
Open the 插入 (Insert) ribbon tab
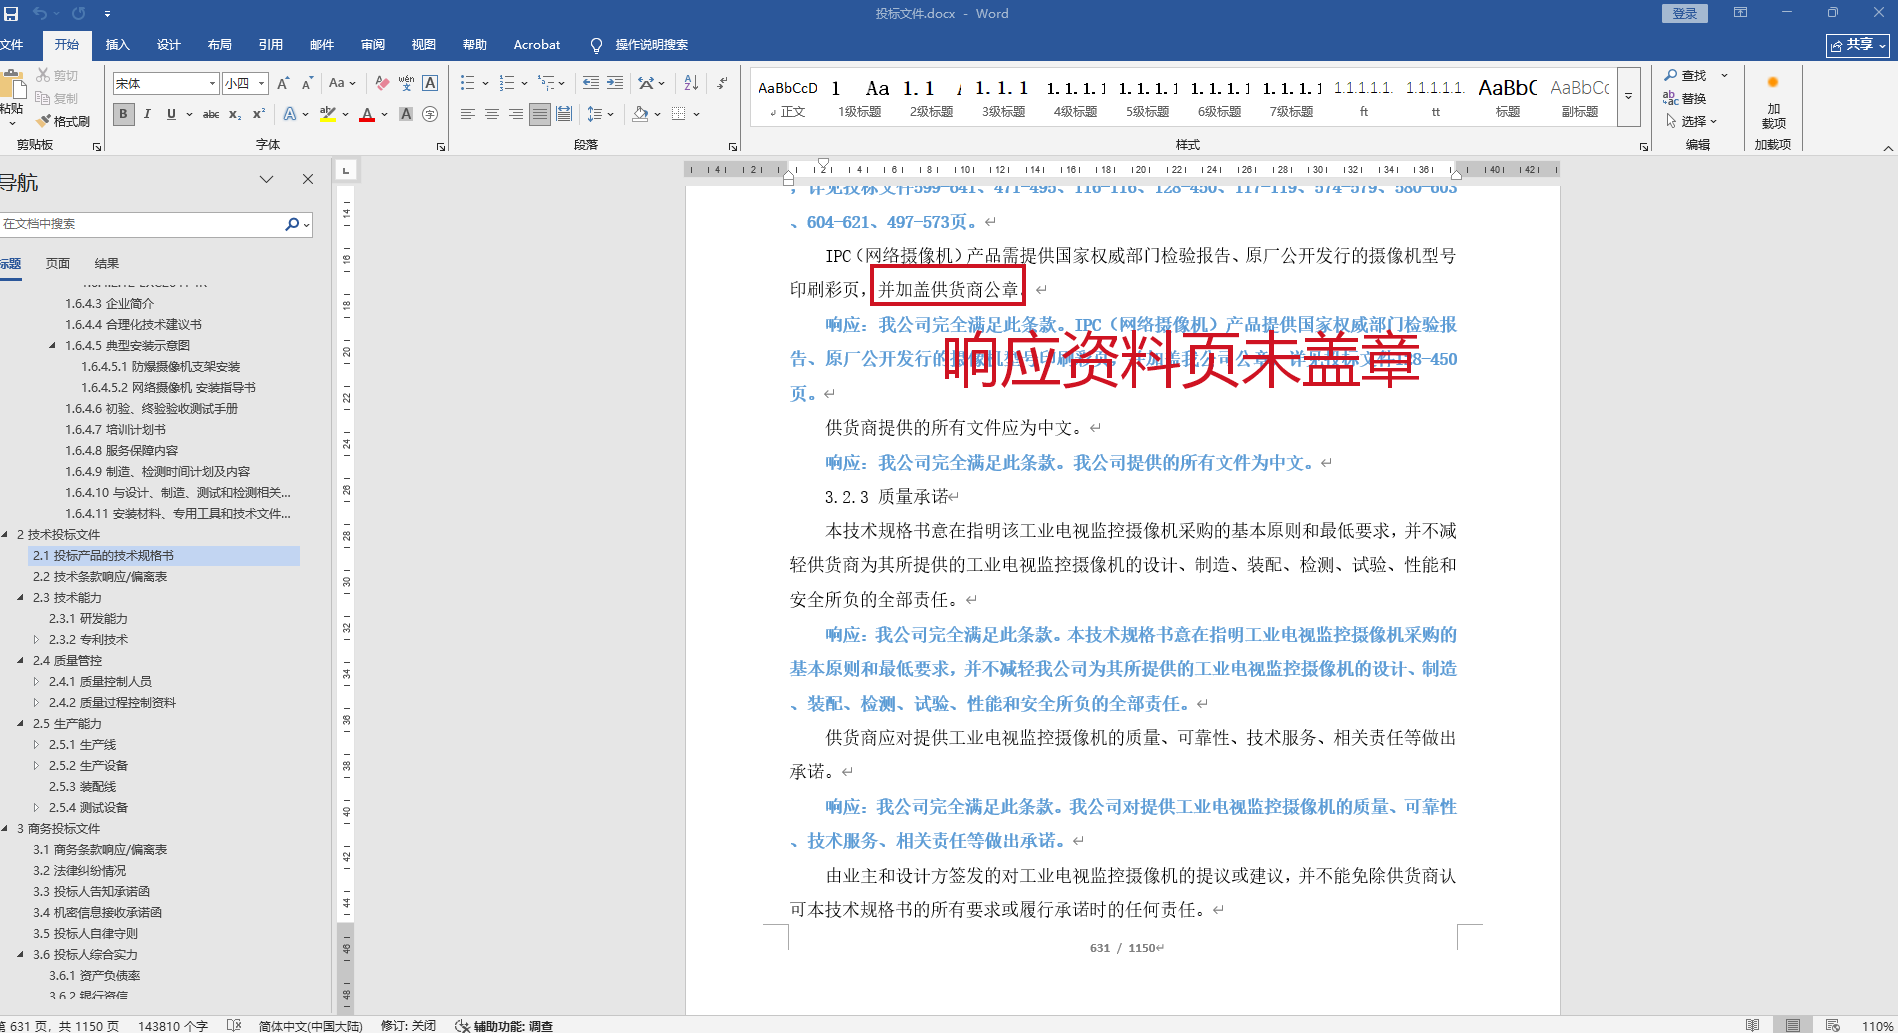pos(118,45)
